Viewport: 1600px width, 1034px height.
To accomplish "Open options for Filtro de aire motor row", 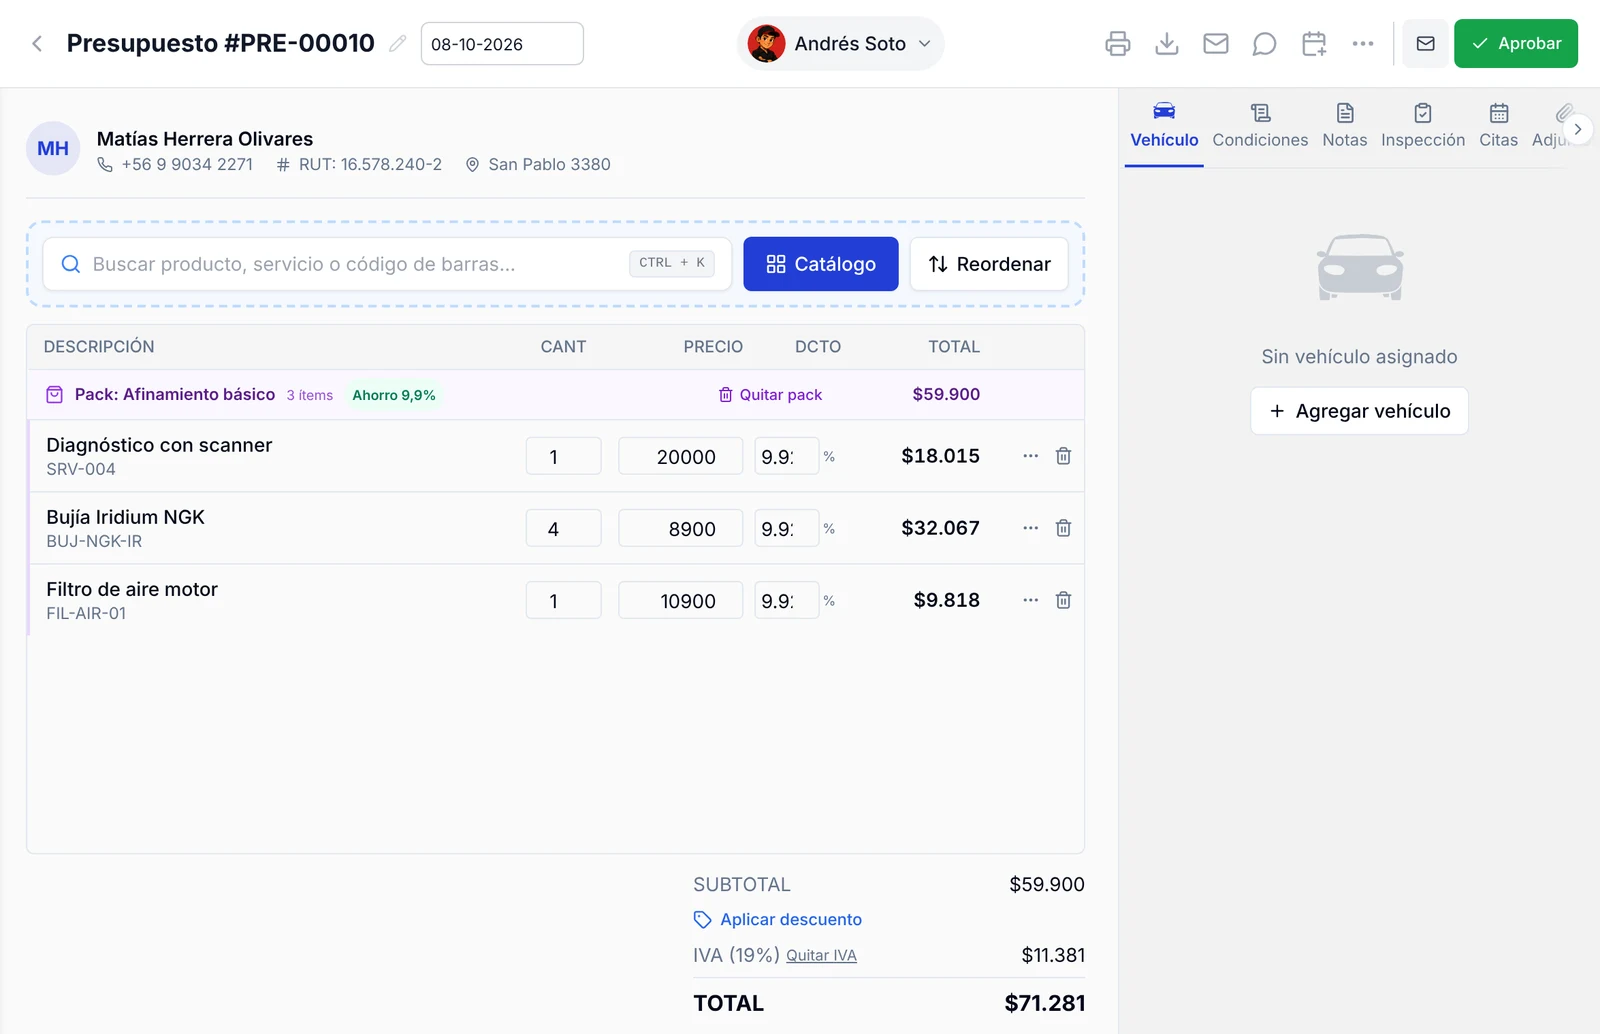I will tap(1031, 600).
